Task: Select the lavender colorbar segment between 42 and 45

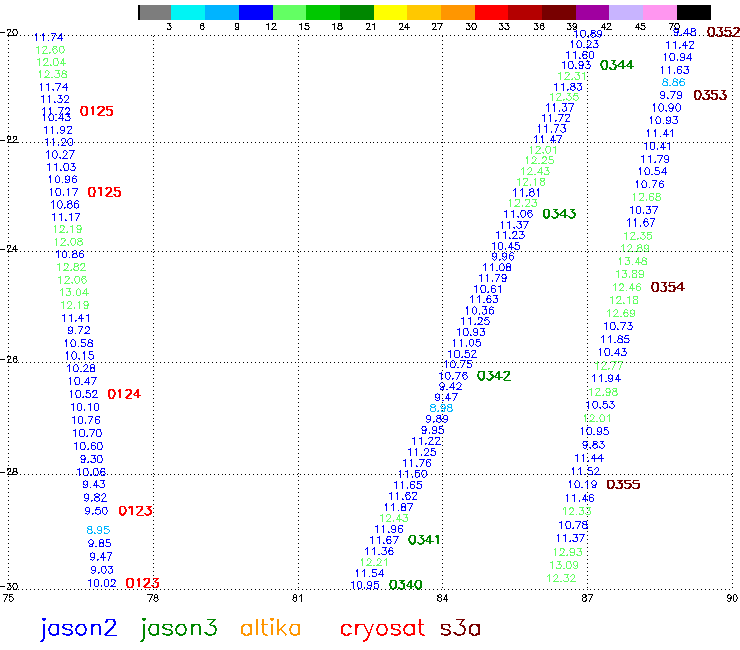Action: click(626, 12)
